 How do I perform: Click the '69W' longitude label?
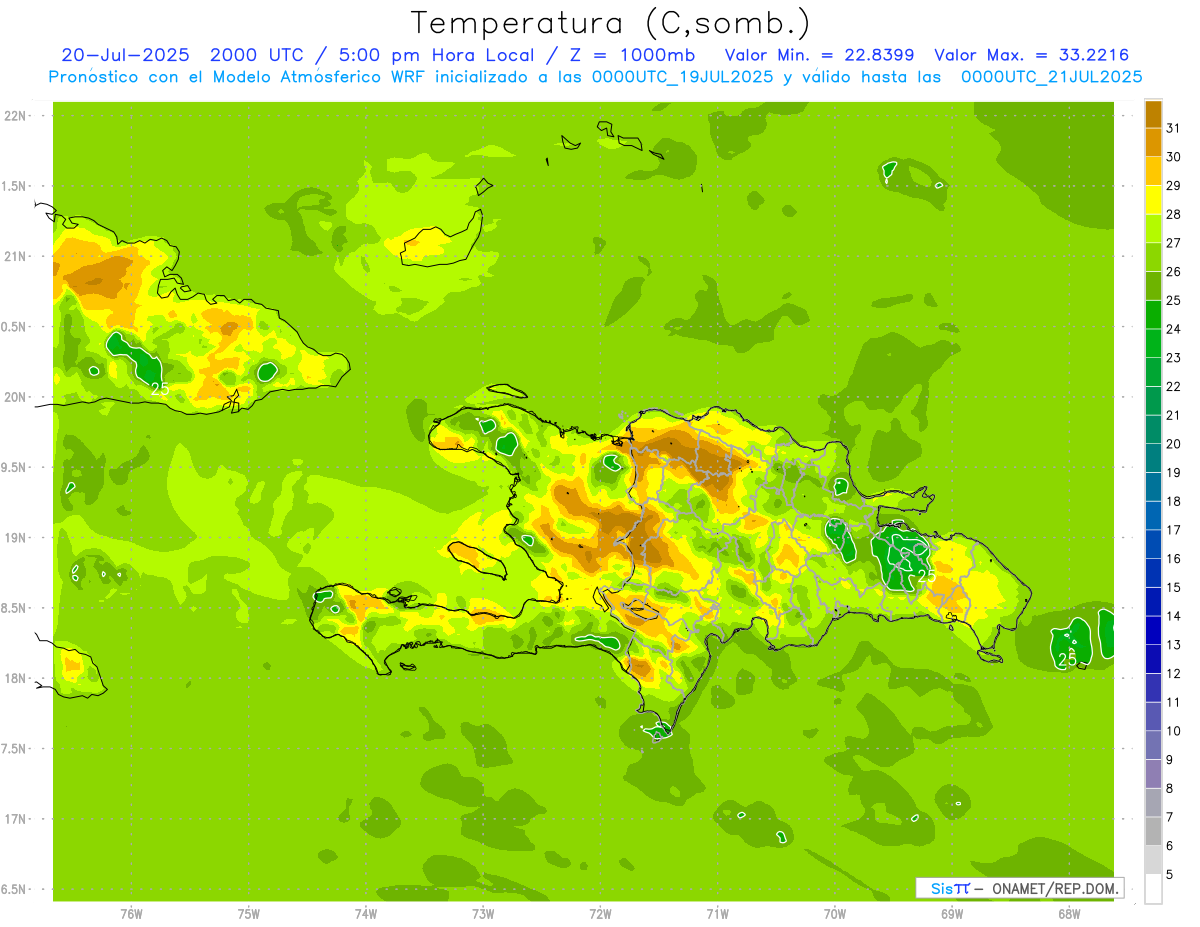[x=951, y=914]
